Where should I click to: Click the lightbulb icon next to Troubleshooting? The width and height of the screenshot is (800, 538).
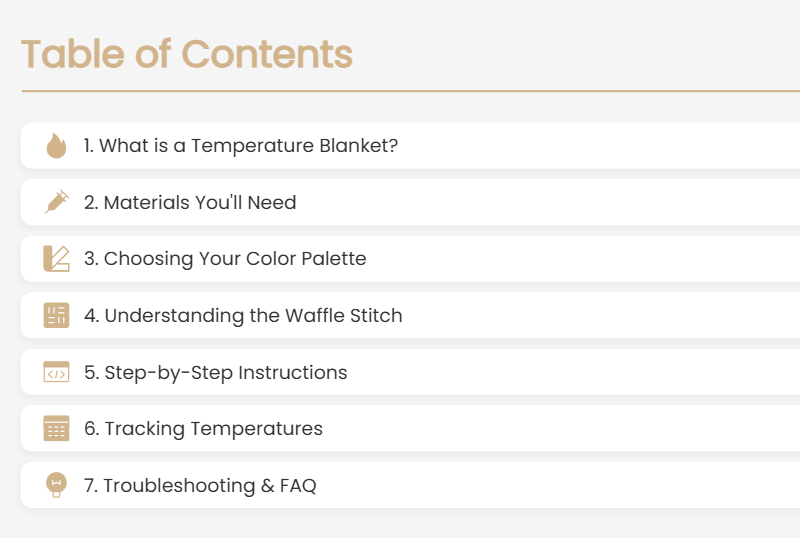click(56, 485)
